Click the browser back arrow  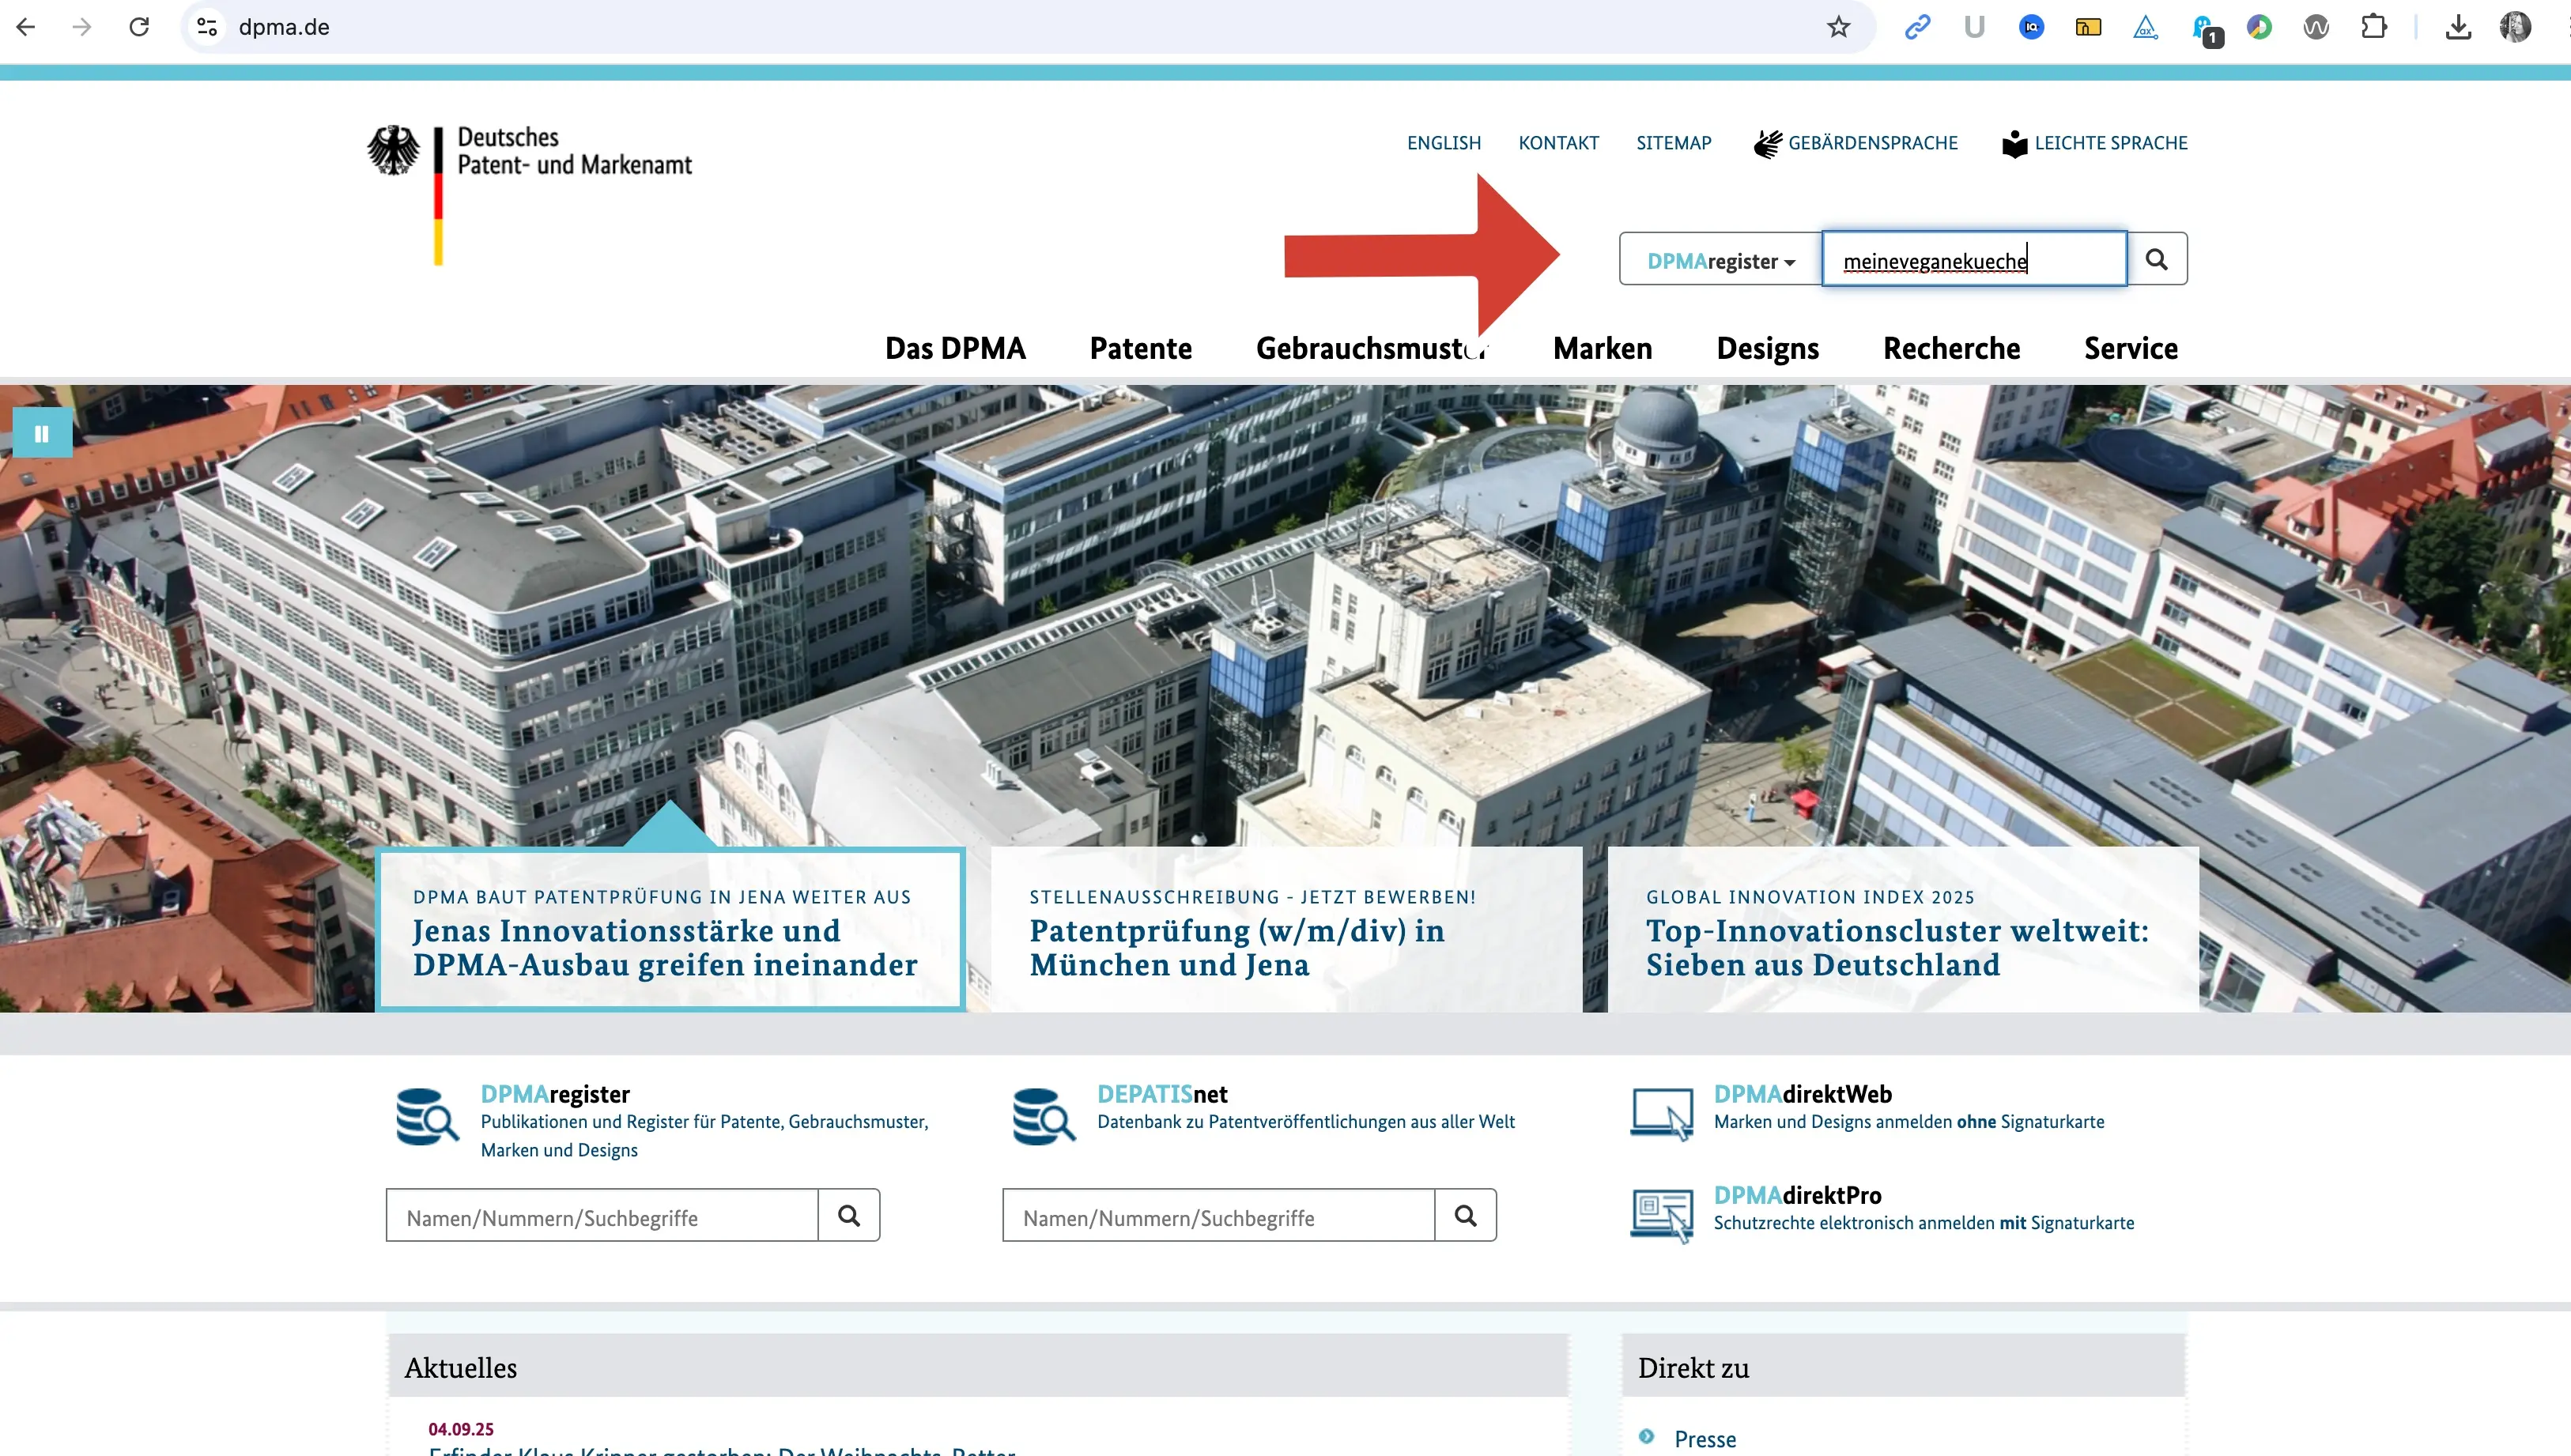(x=26, y=27)
